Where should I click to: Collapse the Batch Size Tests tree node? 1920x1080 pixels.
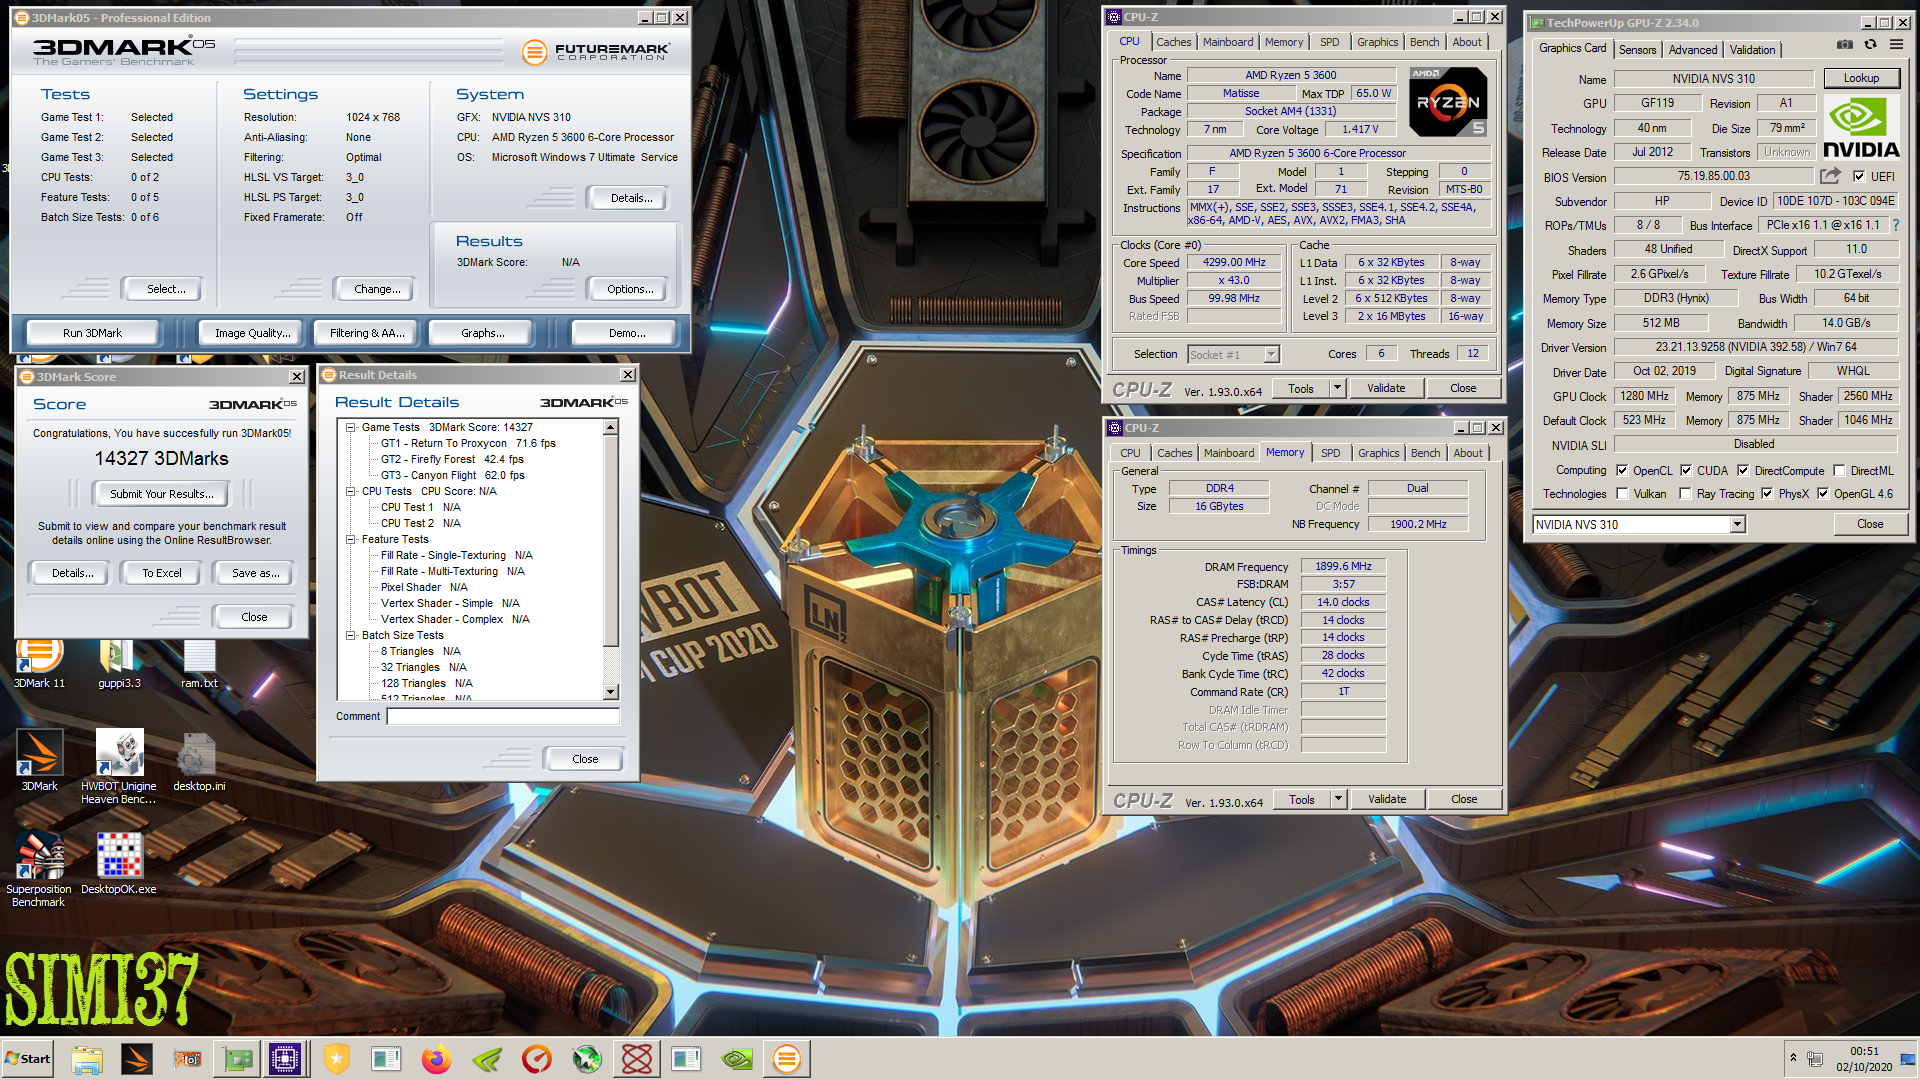click(351, 635)
